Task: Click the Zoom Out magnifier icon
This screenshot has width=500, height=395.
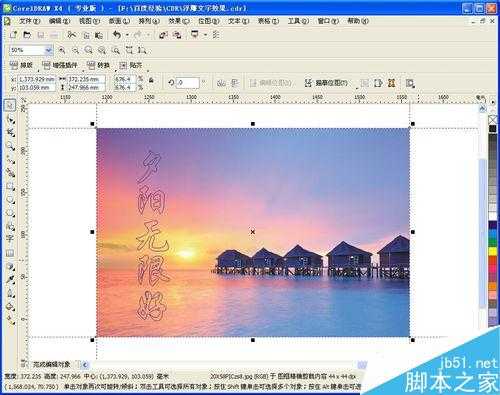Action: pyautogui.click(x=76, y=50)
